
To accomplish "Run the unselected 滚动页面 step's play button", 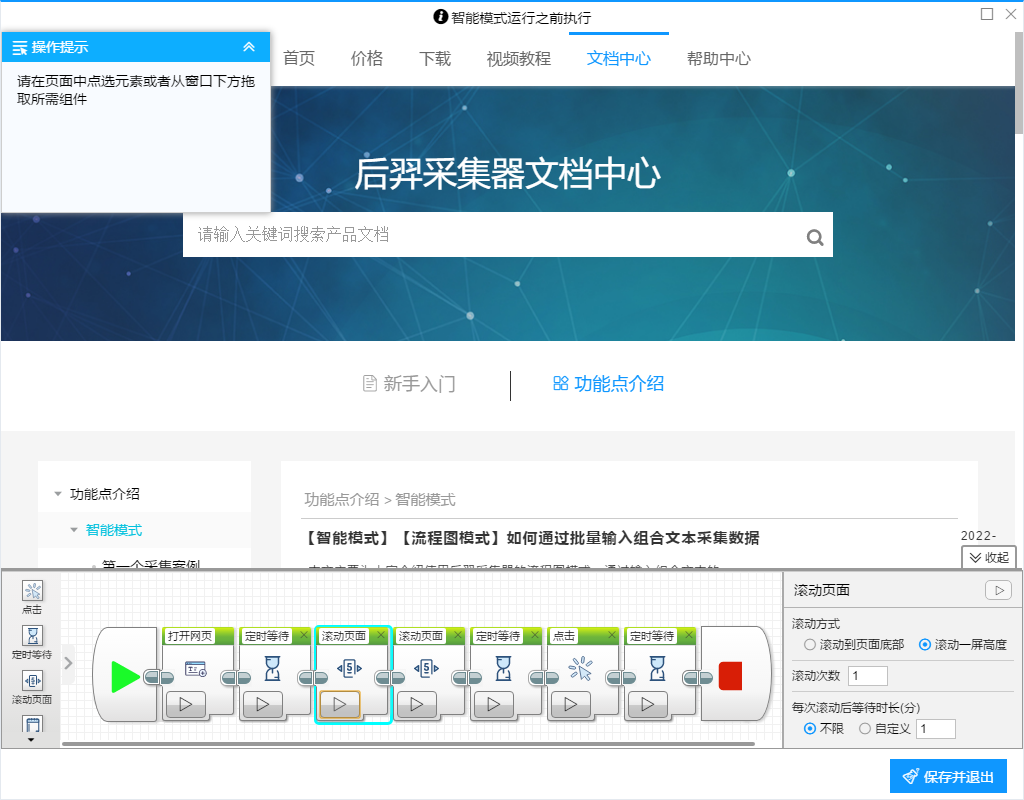I will click(x=417, y=704).
